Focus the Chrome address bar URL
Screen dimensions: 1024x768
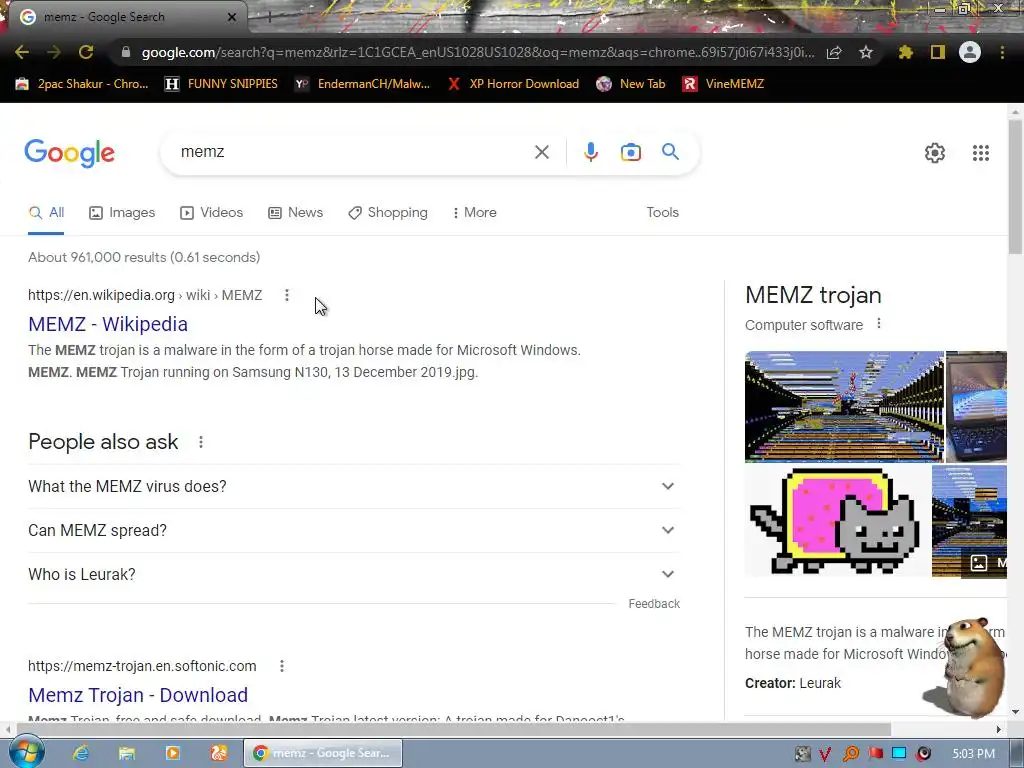pos(477,52)
